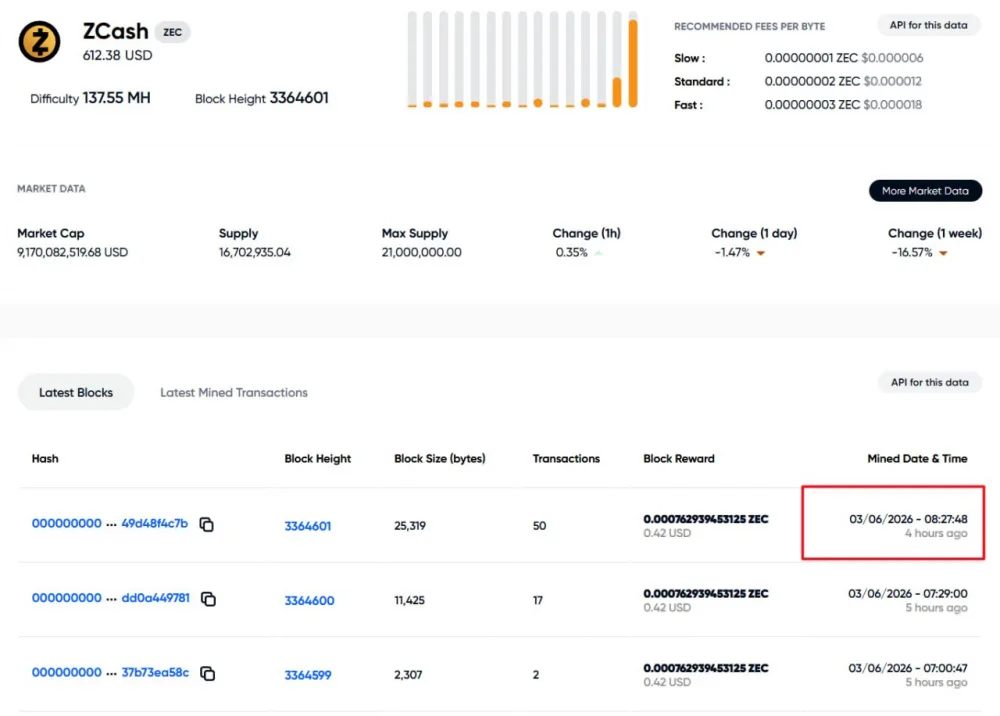1000x716 pixels.
Task: Select mined time 03/06/2026 - 08:27:48
Action: (x=908, y=519)
